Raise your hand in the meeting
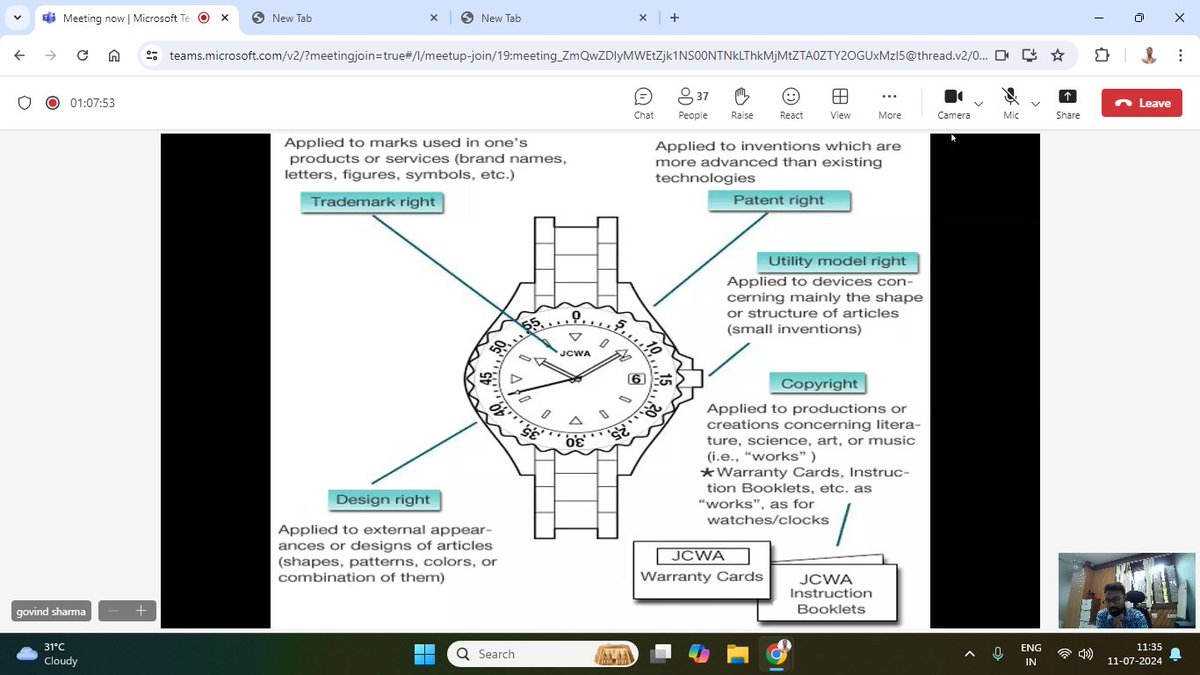Image resolution: width=1200 pixels, height=675 pixels. [742, 103]
